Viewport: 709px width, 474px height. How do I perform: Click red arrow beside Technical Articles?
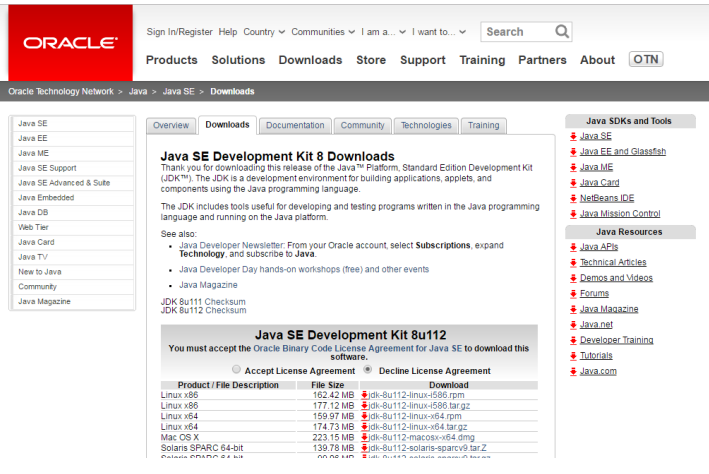573,262
